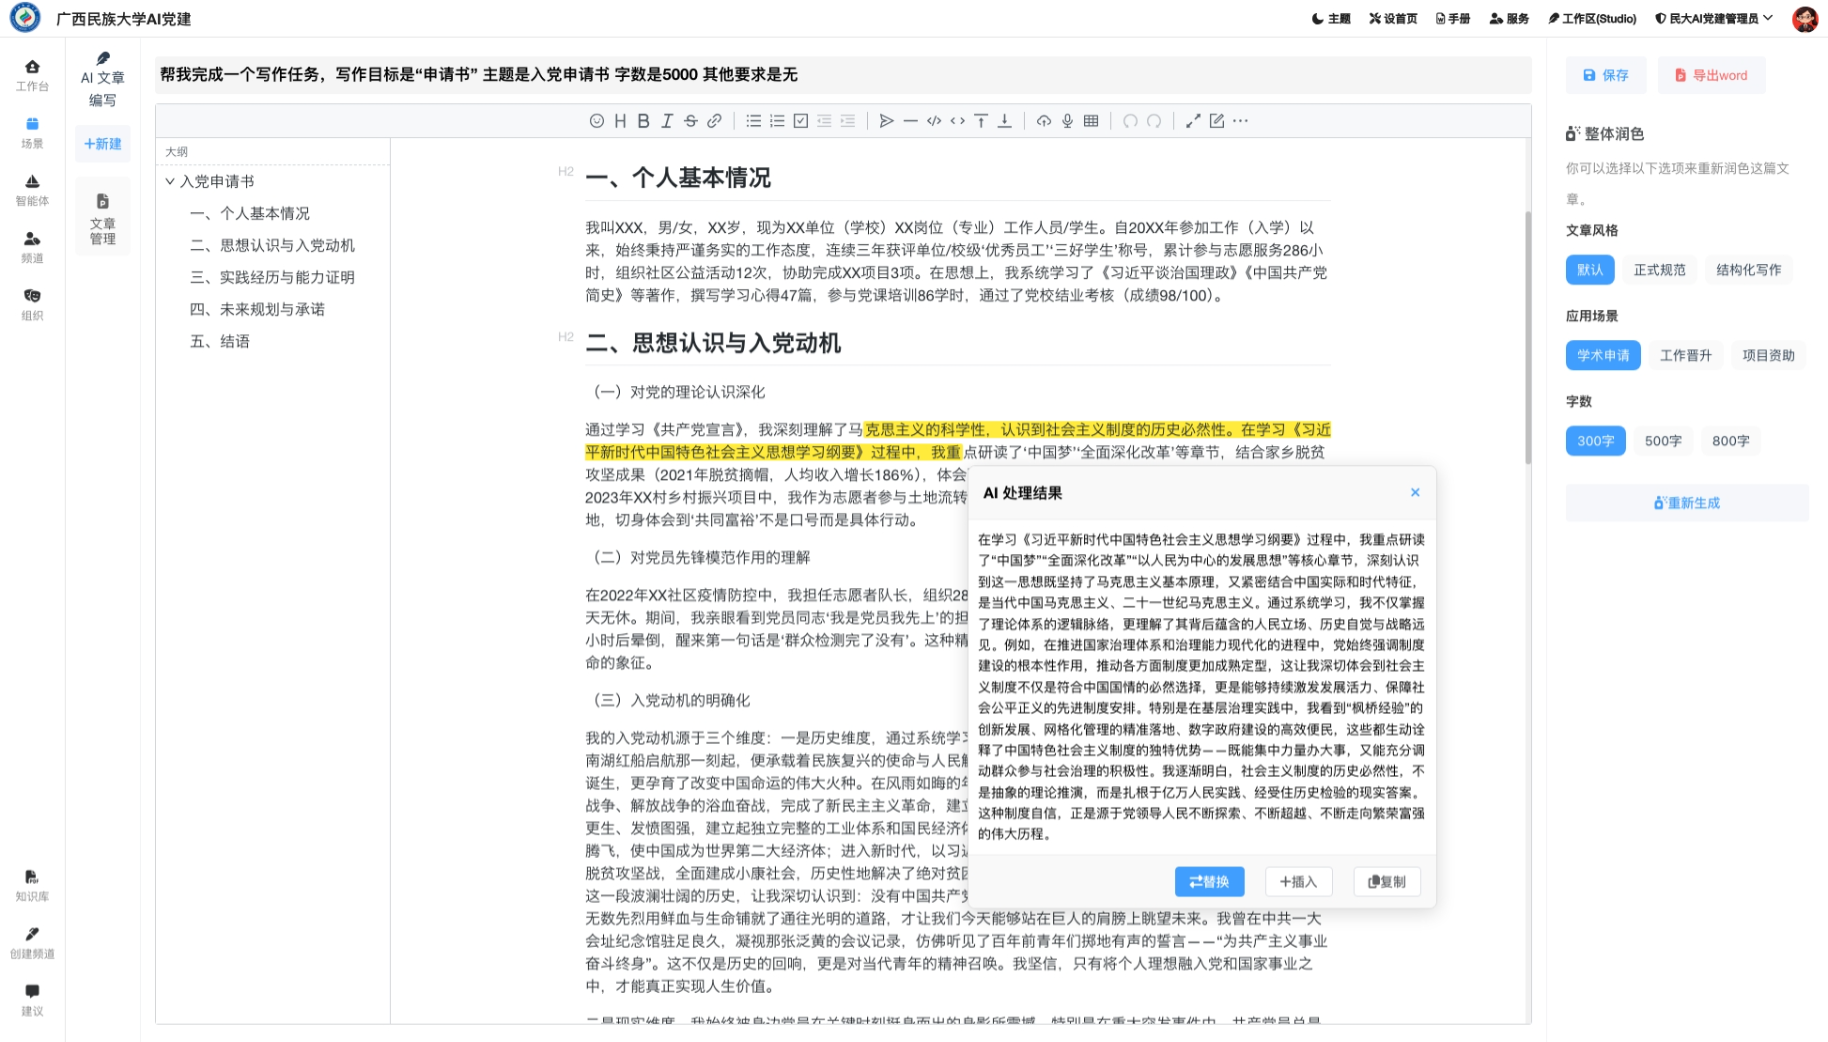Open more options ellipsis in the toolbar
1828x1042 pixels.
coord(1241,121)
